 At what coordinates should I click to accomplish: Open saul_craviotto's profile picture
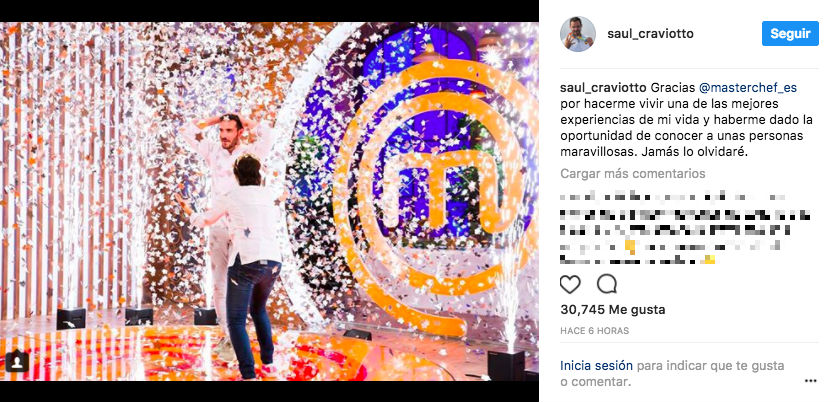pyautogui.click(x=578, y=34)
